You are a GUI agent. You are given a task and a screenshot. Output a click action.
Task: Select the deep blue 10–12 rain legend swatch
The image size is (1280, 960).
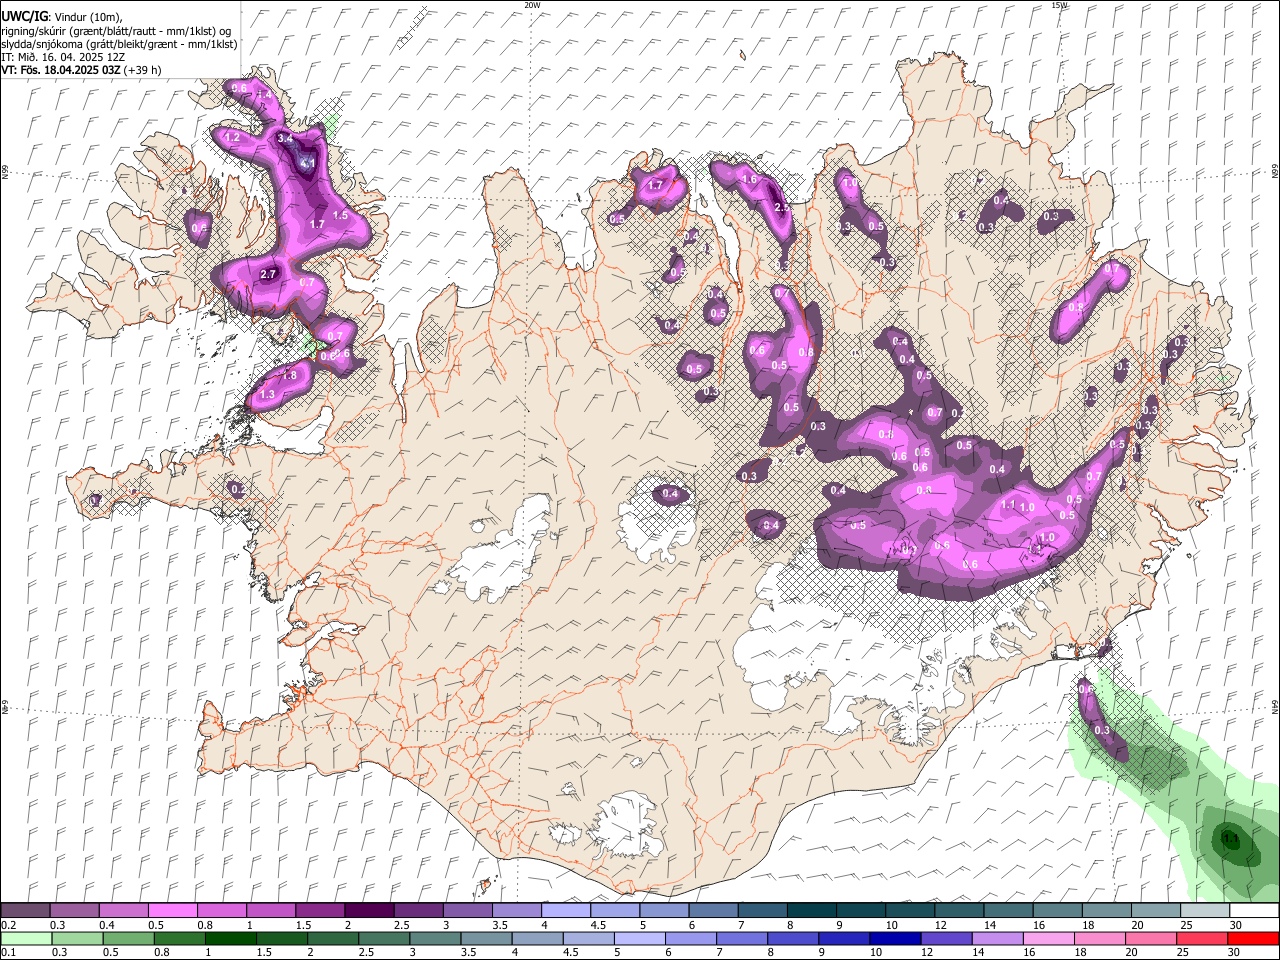coord(895,938)
